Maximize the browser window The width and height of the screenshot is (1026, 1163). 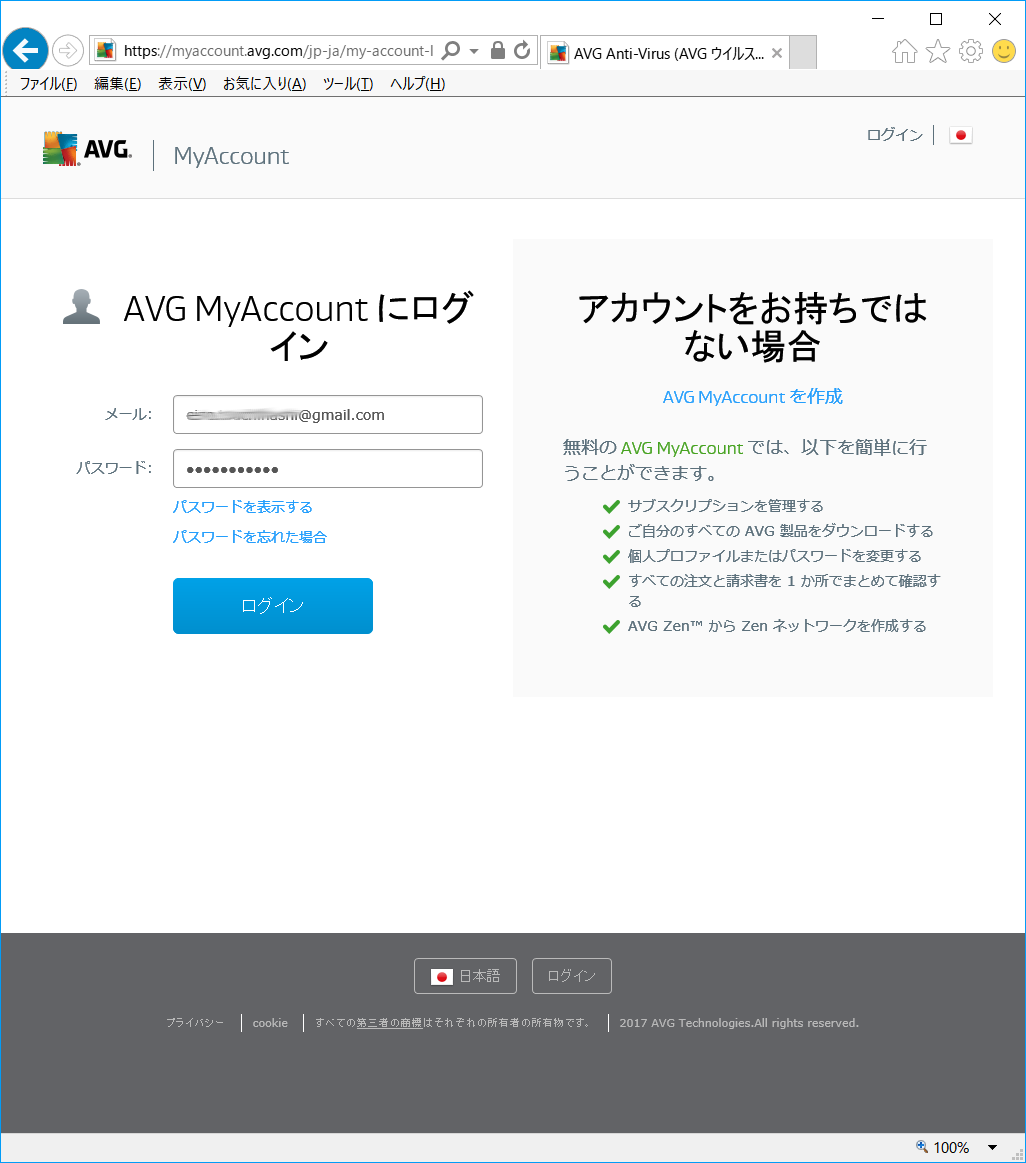[x=936, y=19]
